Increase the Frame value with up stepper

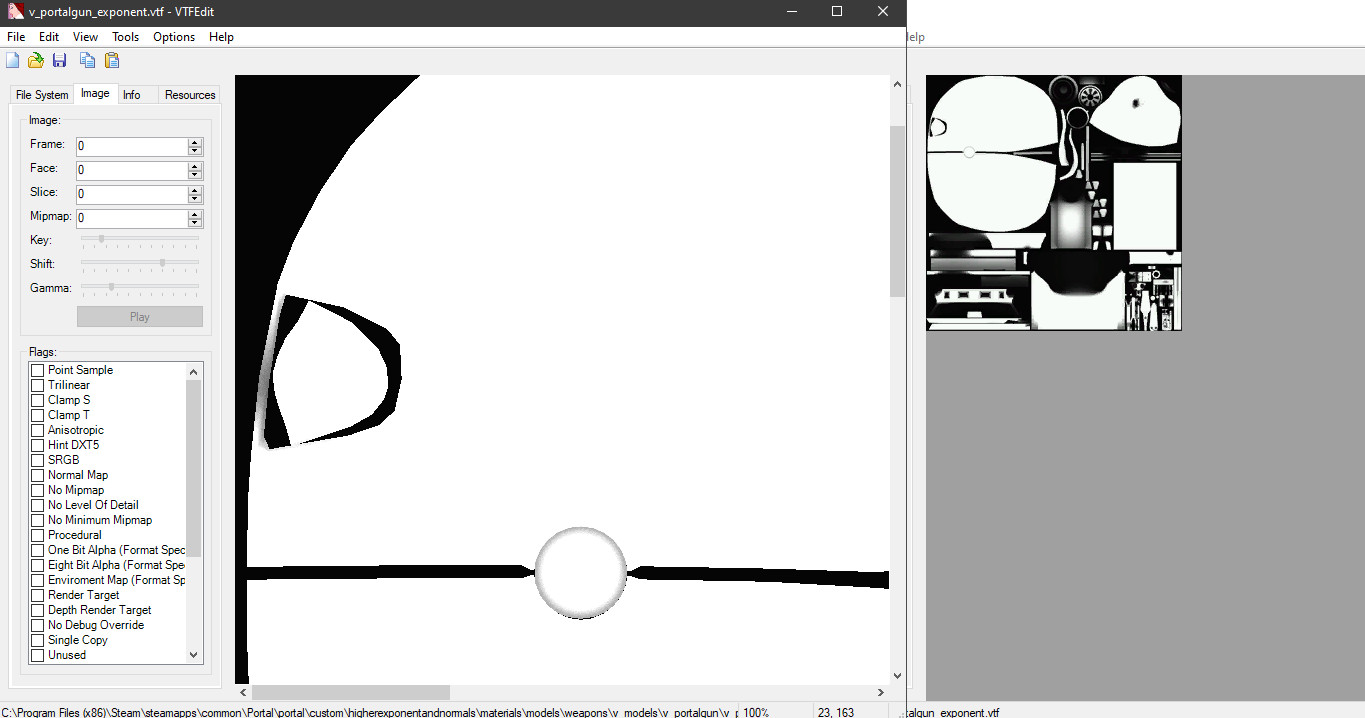coord(195,142)
